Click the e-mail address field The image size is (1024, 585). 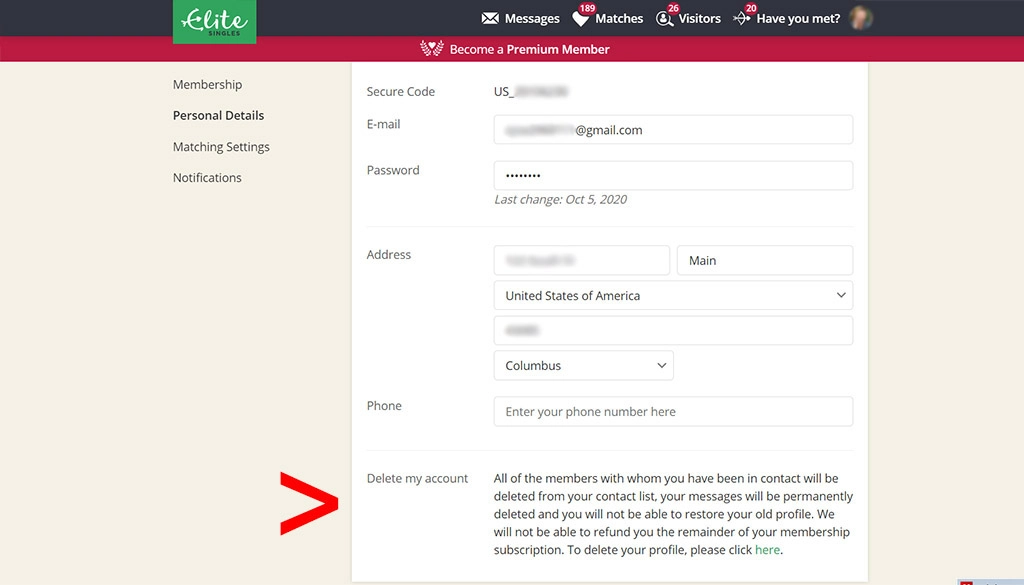672,129
